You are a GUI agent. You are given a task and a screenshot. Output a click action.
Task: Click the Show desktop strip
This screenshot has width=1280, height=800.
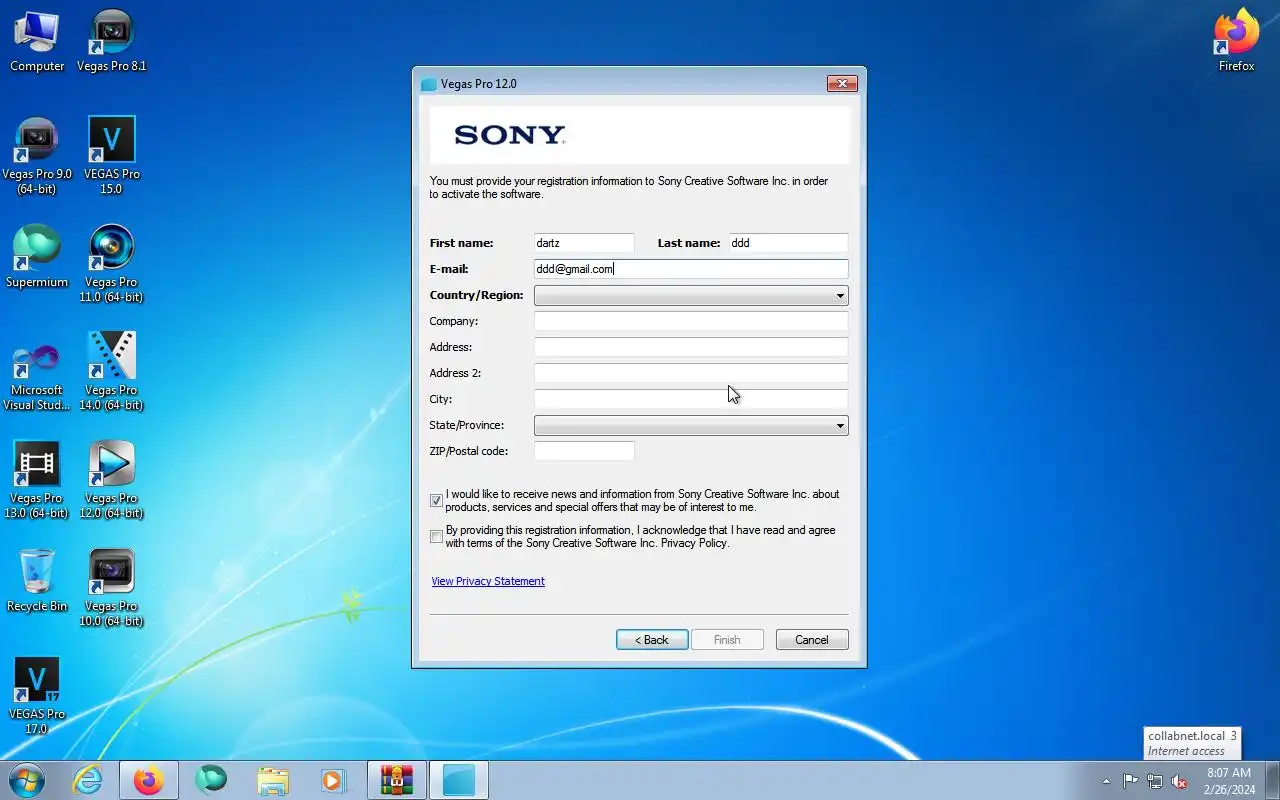click(x=1272, y=780)
